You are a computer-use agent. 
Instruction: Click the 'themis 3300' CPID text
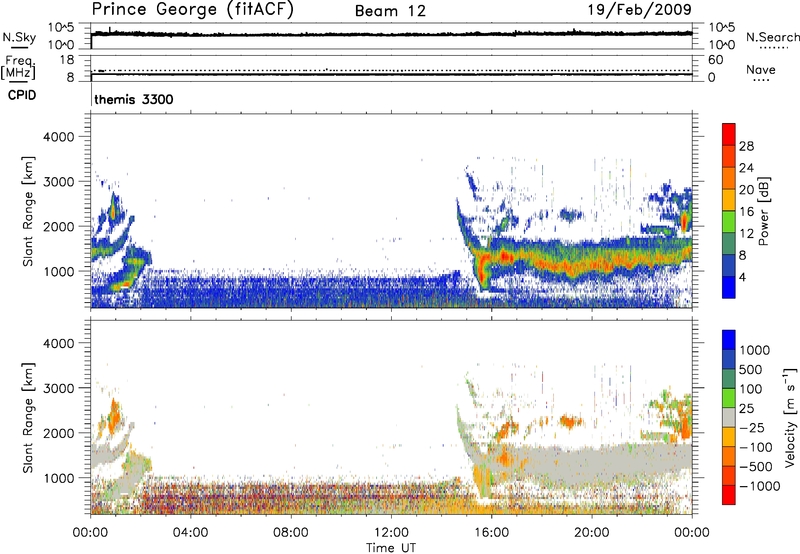point(134,99)
